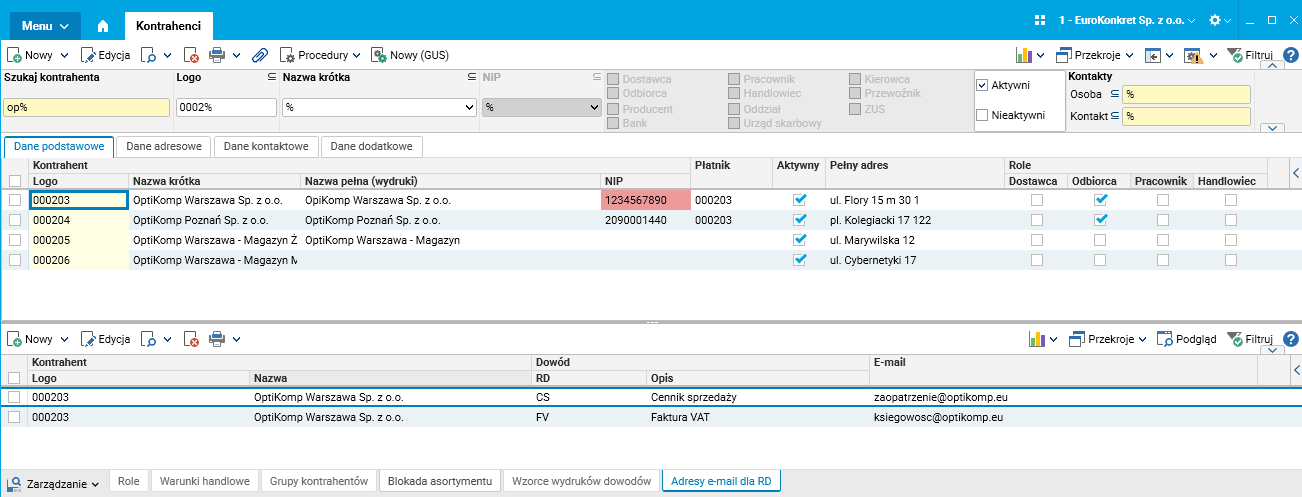Tick row checkbox for logo 000204
This screenshot has width=1302, height=497.
(15, 220)
